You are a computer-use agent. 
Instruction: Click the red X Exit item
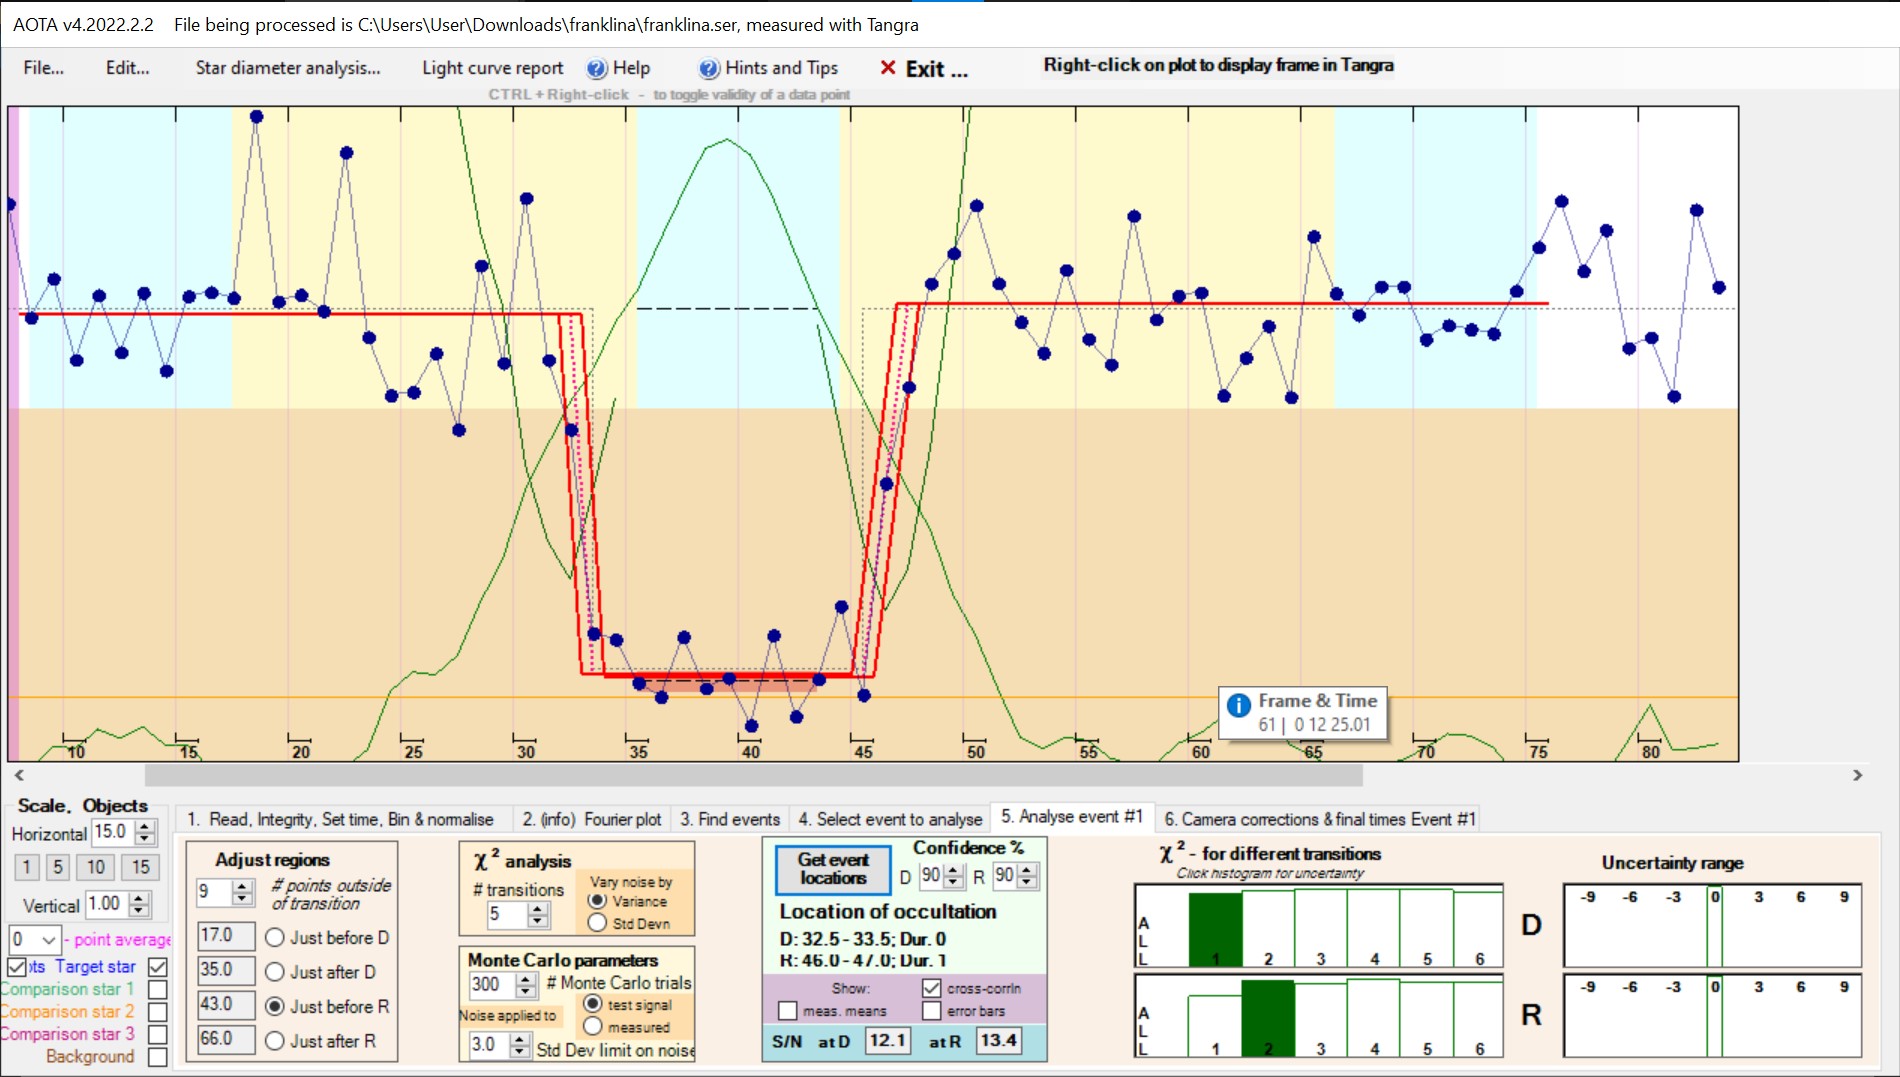(x=923, y=69)
